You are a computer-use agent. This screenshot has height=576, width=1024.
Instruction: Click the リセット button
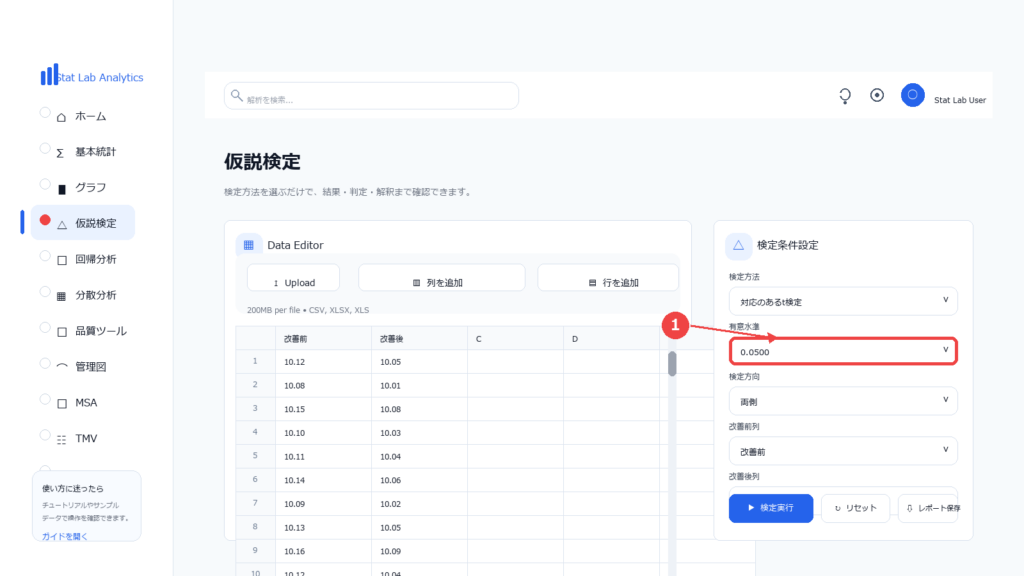click(855, 508)
